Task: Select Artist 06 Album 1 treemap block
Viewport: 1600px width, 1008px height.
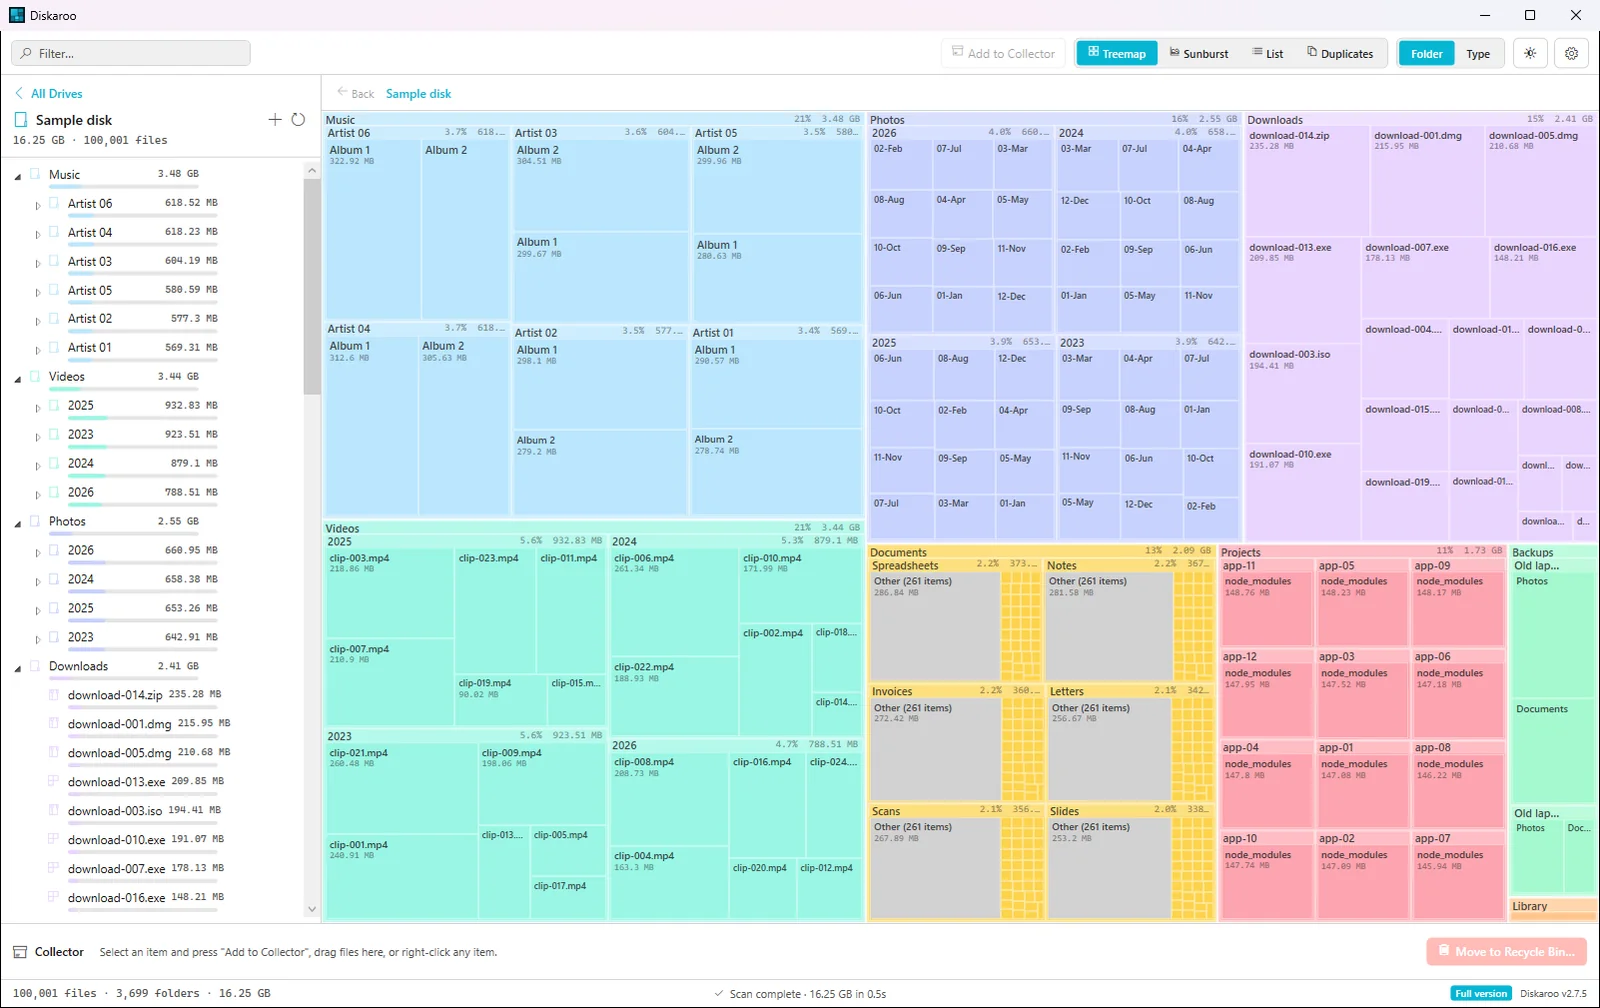Action: click(373, 229)
